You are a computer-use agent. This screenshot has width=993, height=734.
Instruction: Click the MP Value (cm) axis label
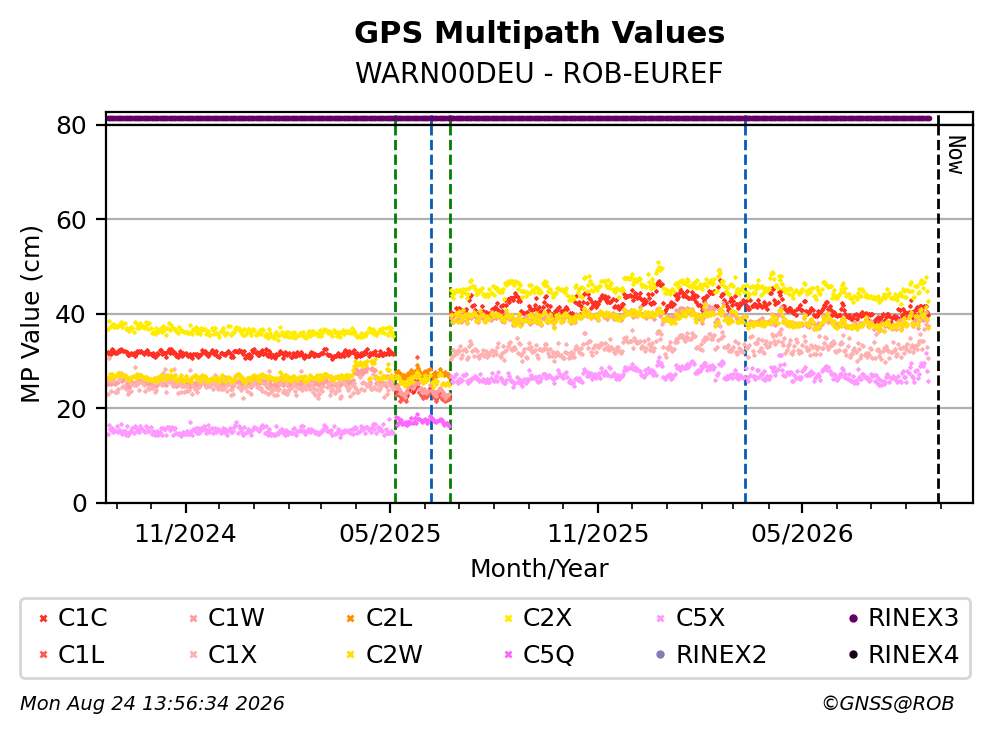coord(30,314)
